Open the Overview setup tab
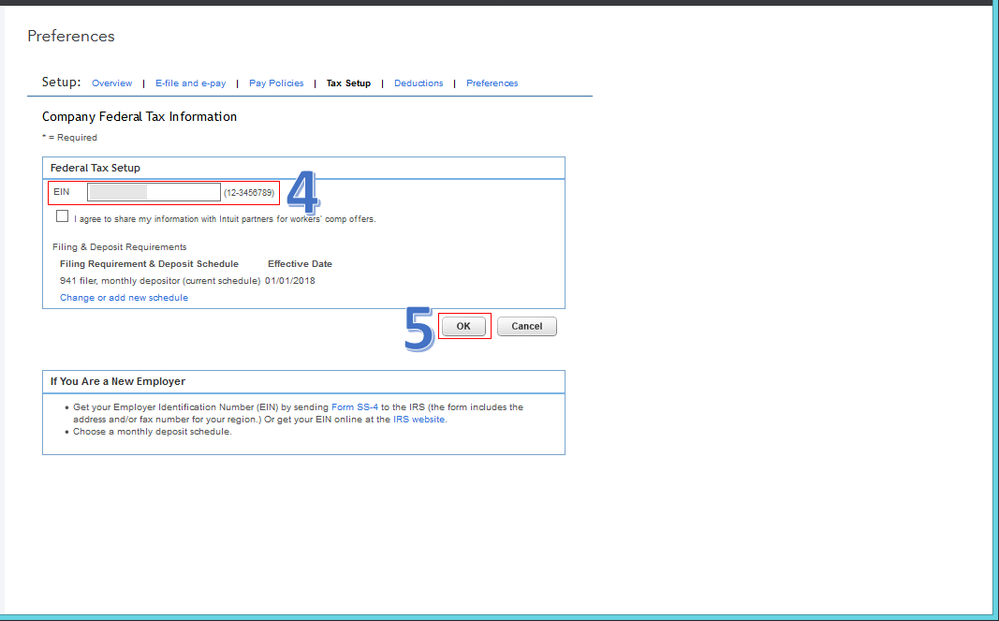 point(111,83)
